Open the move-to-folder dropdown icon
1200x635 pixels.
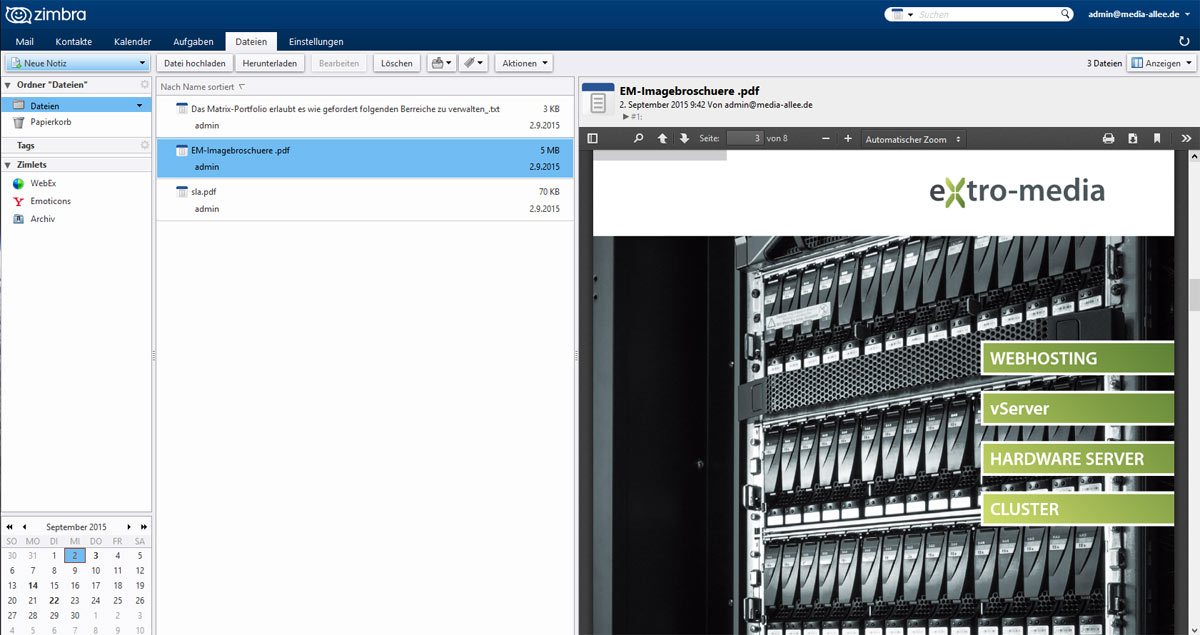(441, 63)
